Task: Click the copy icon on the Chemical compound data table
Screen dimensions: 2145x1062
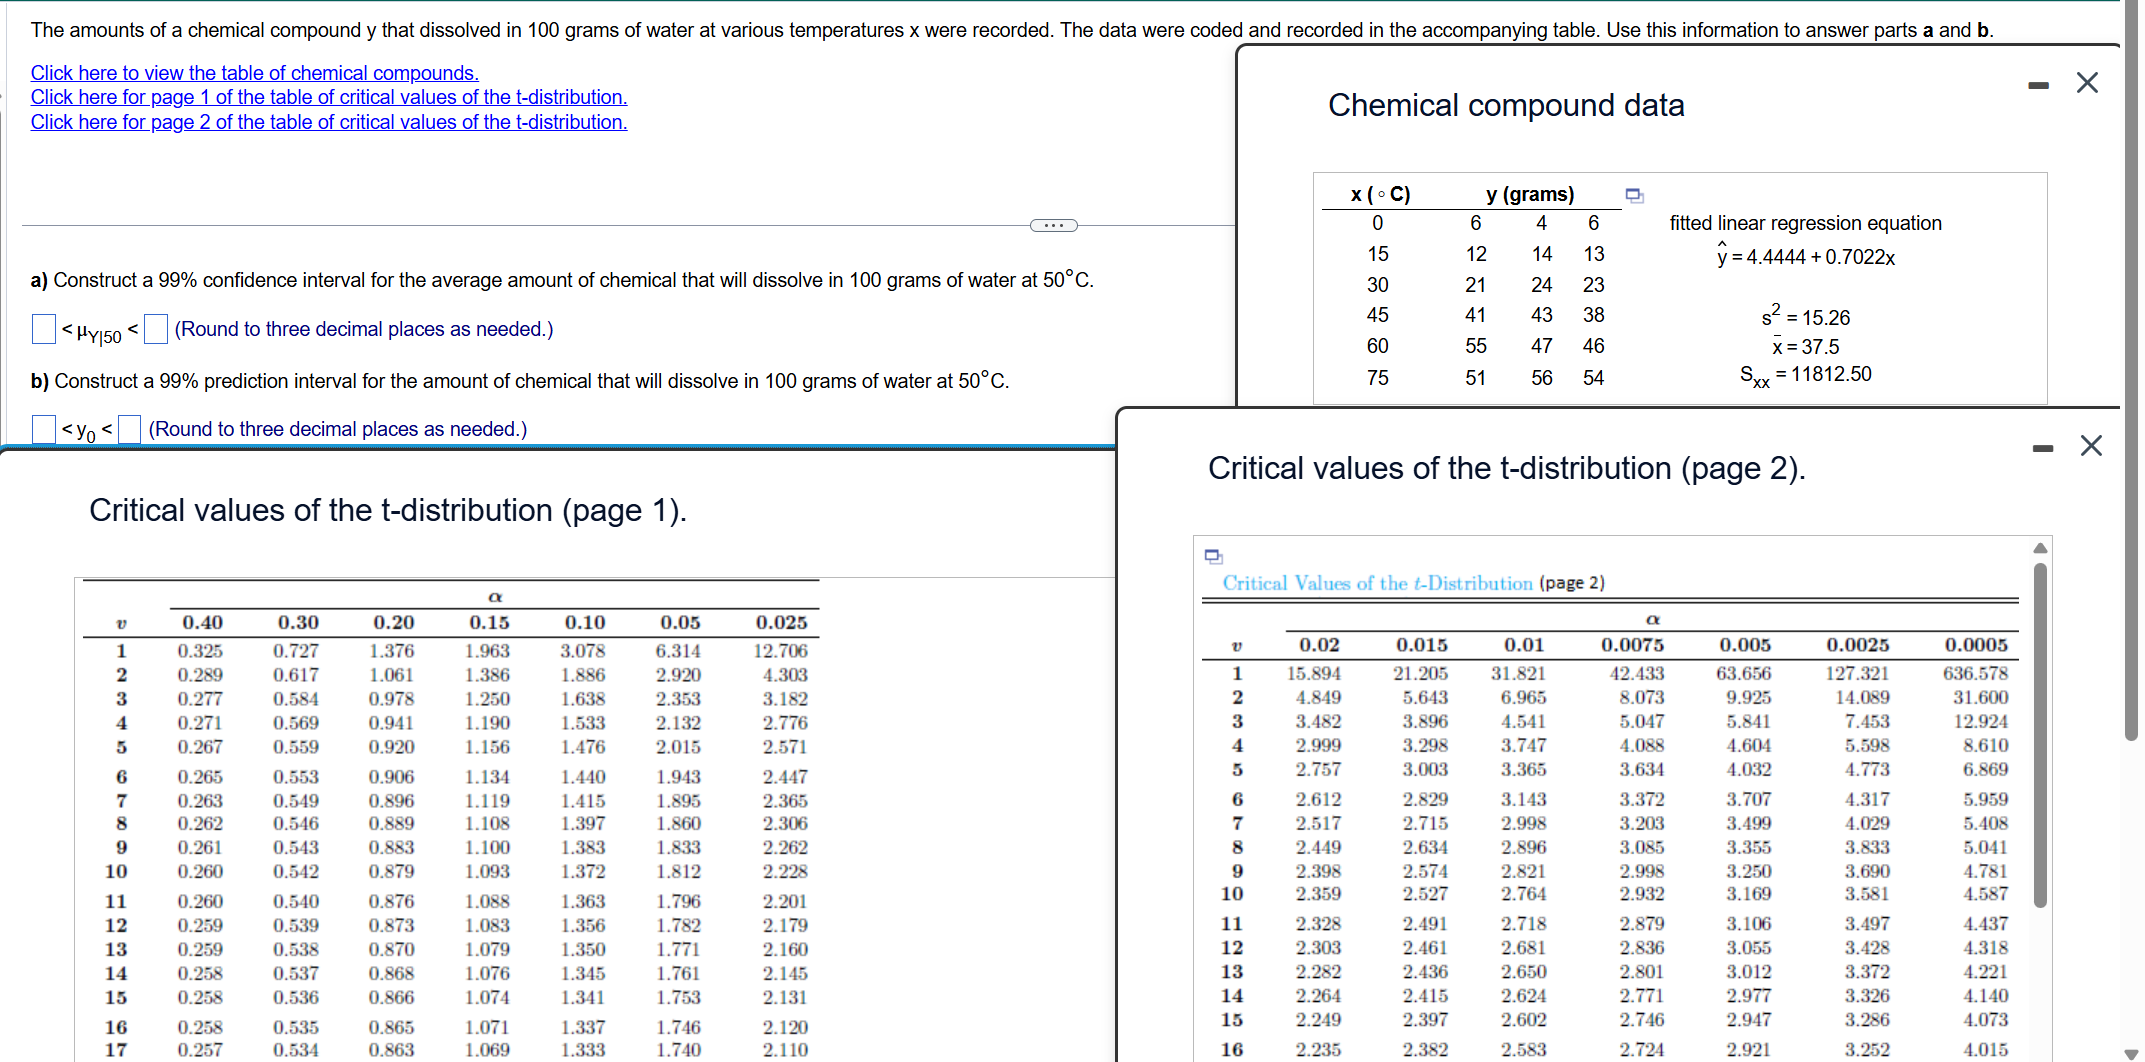Action: point(1636,195)
